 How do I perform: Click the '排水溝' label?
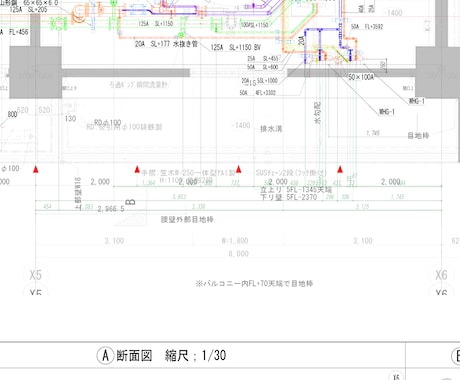(271, 129)
